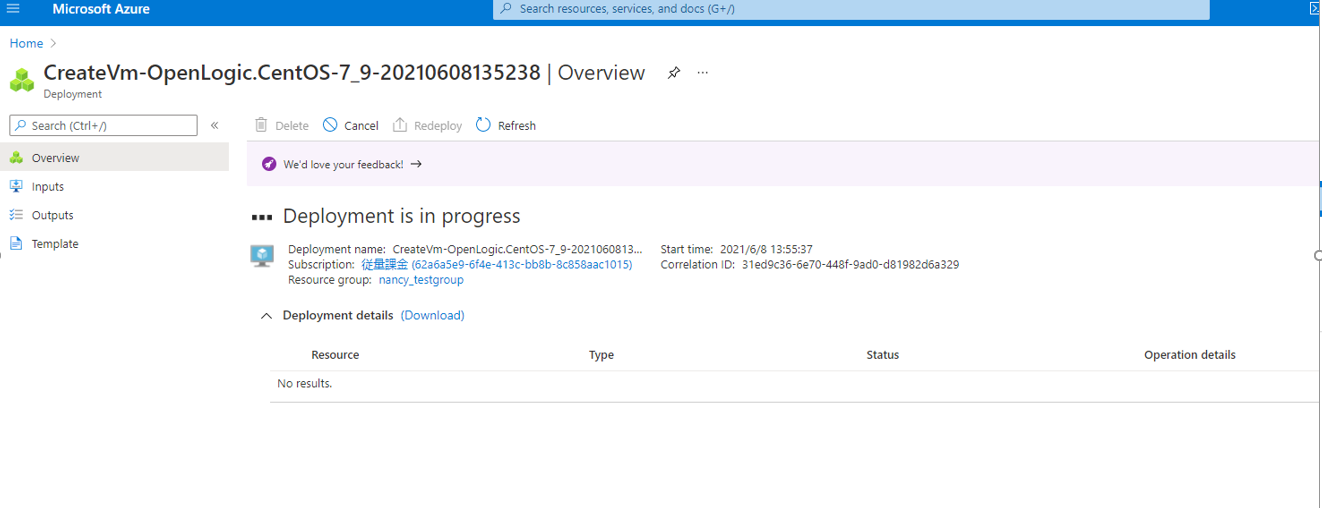The height and width of the screenshot is (508, 1322).
Task: Sort by Status column header
Action: 883,355
